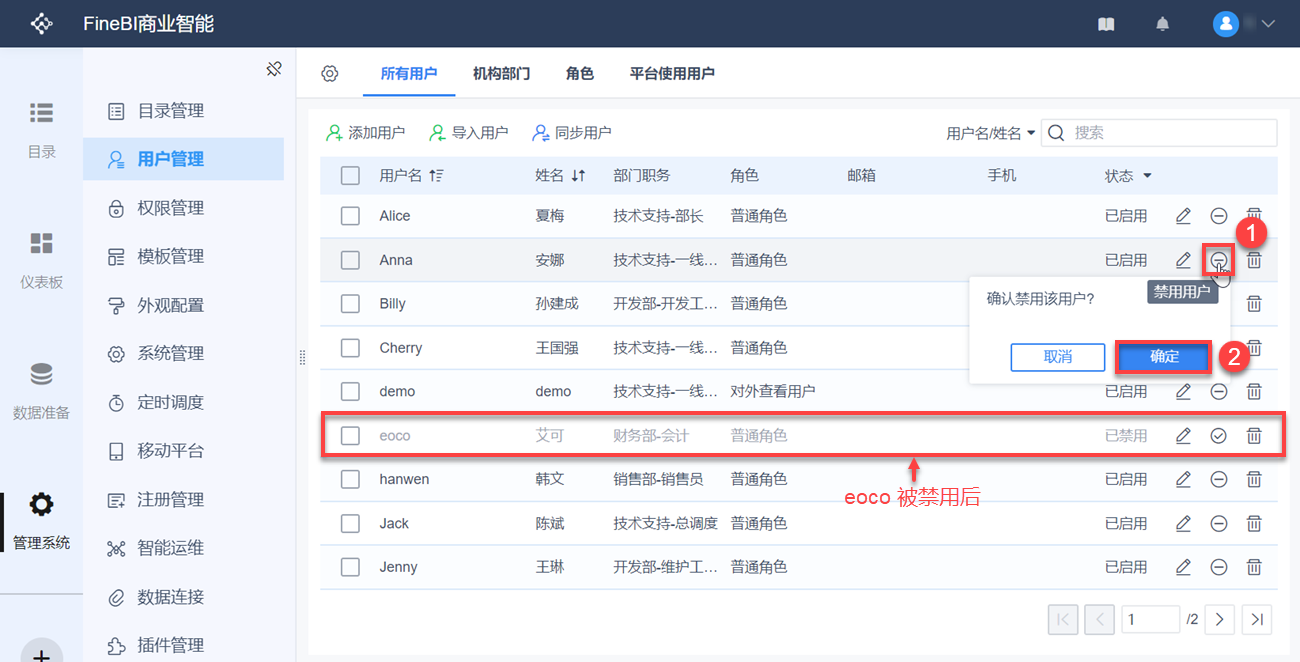Click into the user search field
Screen dimensions: 1300x662
[1170, 133]
